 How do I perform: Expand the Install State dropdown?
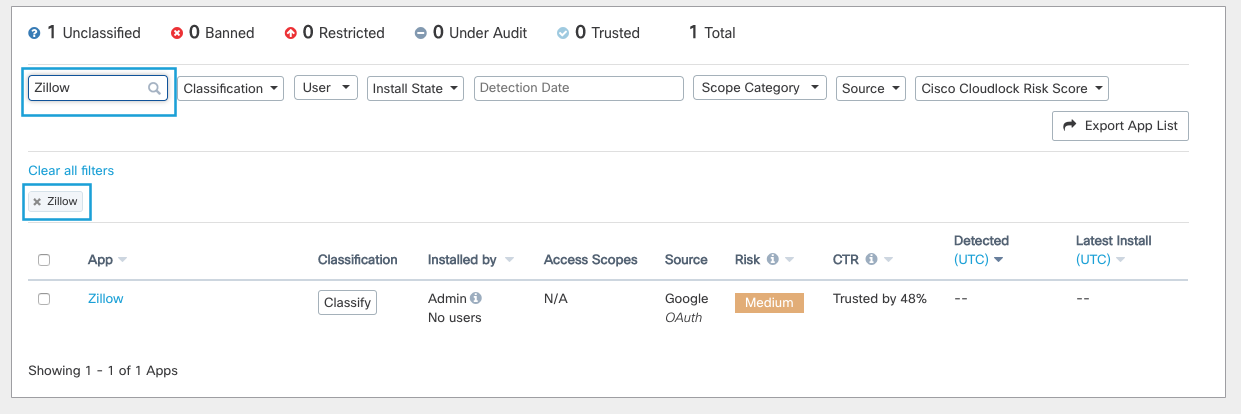coord(416,88)
